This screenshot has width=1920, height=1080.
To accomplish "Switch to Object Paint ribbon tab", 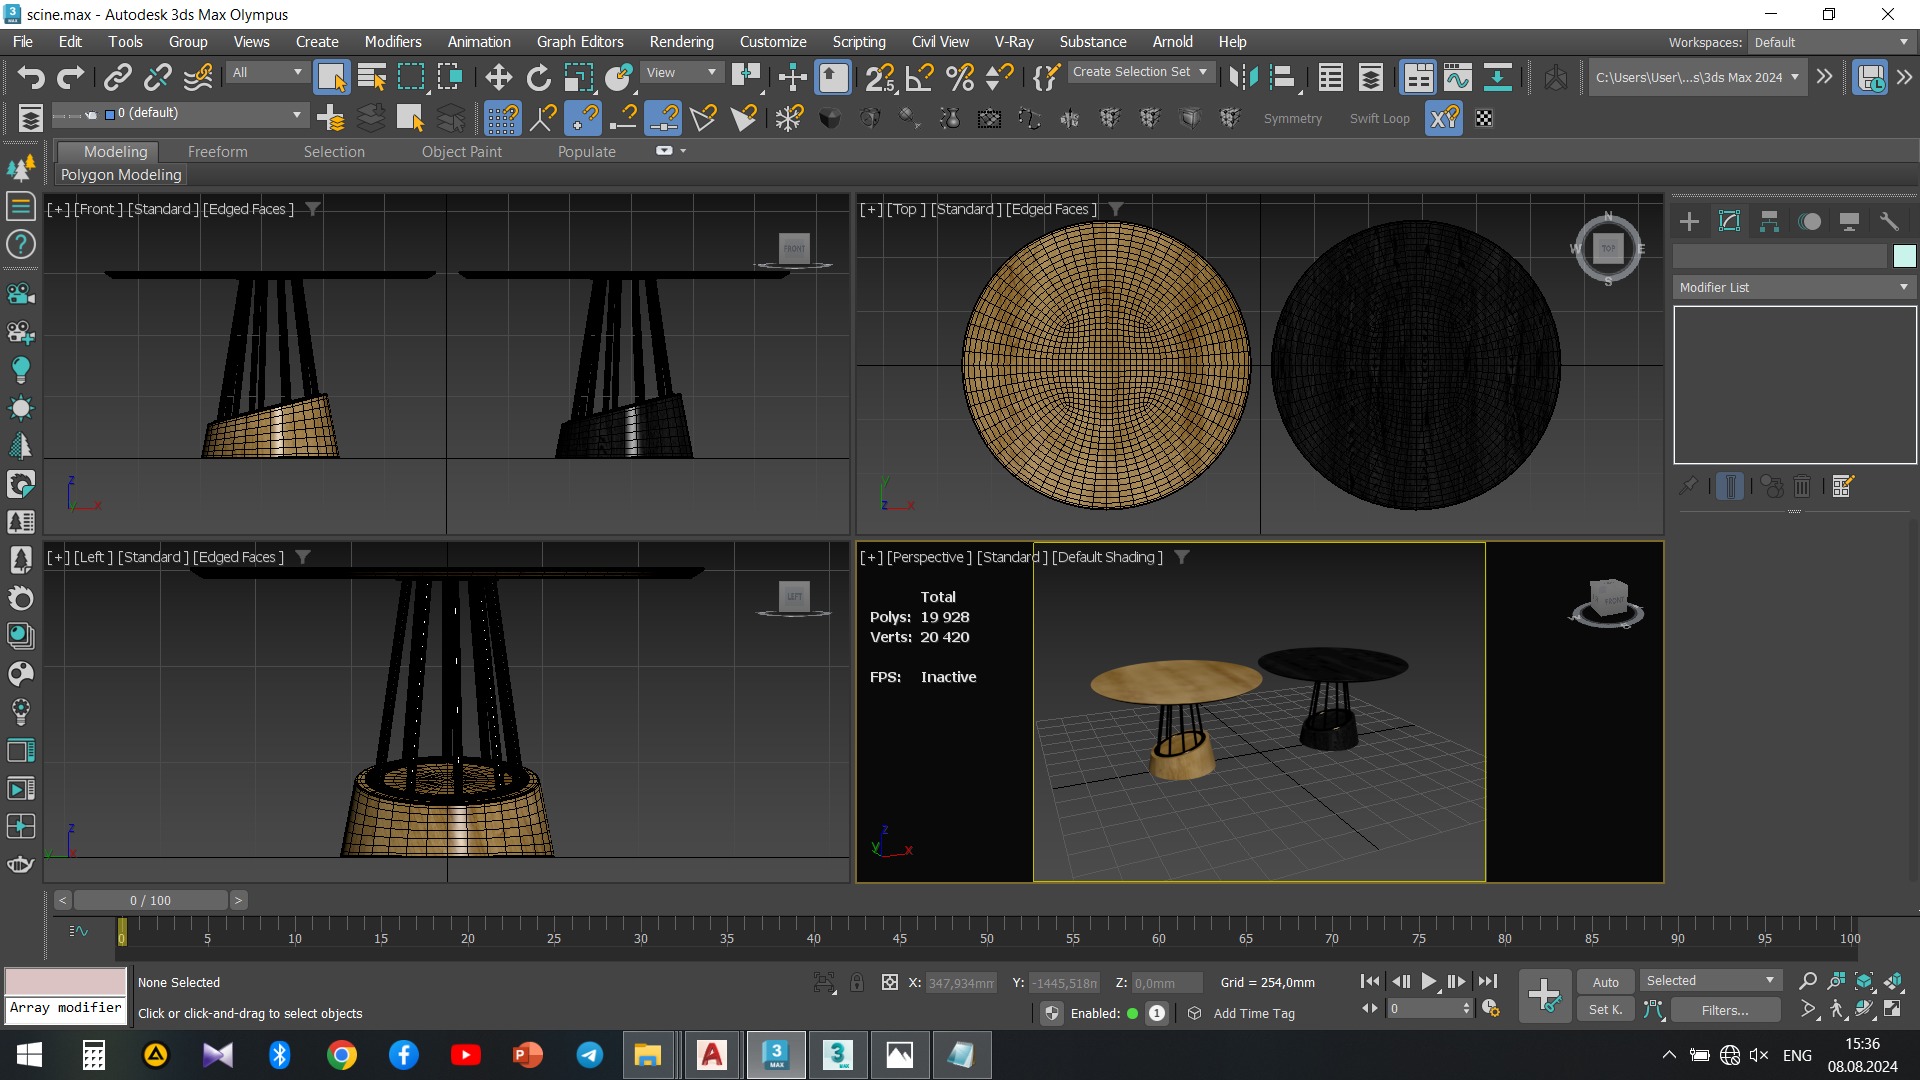I will pyautogui.click(x=462, y=152).
